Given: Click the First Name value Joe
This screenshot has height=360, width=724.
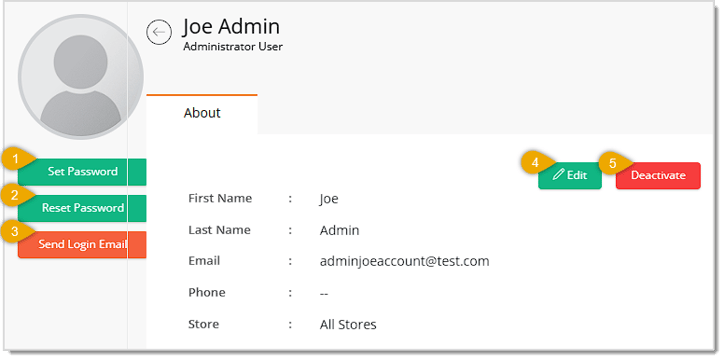Looking at the screenshot, I should click(329, 199).
